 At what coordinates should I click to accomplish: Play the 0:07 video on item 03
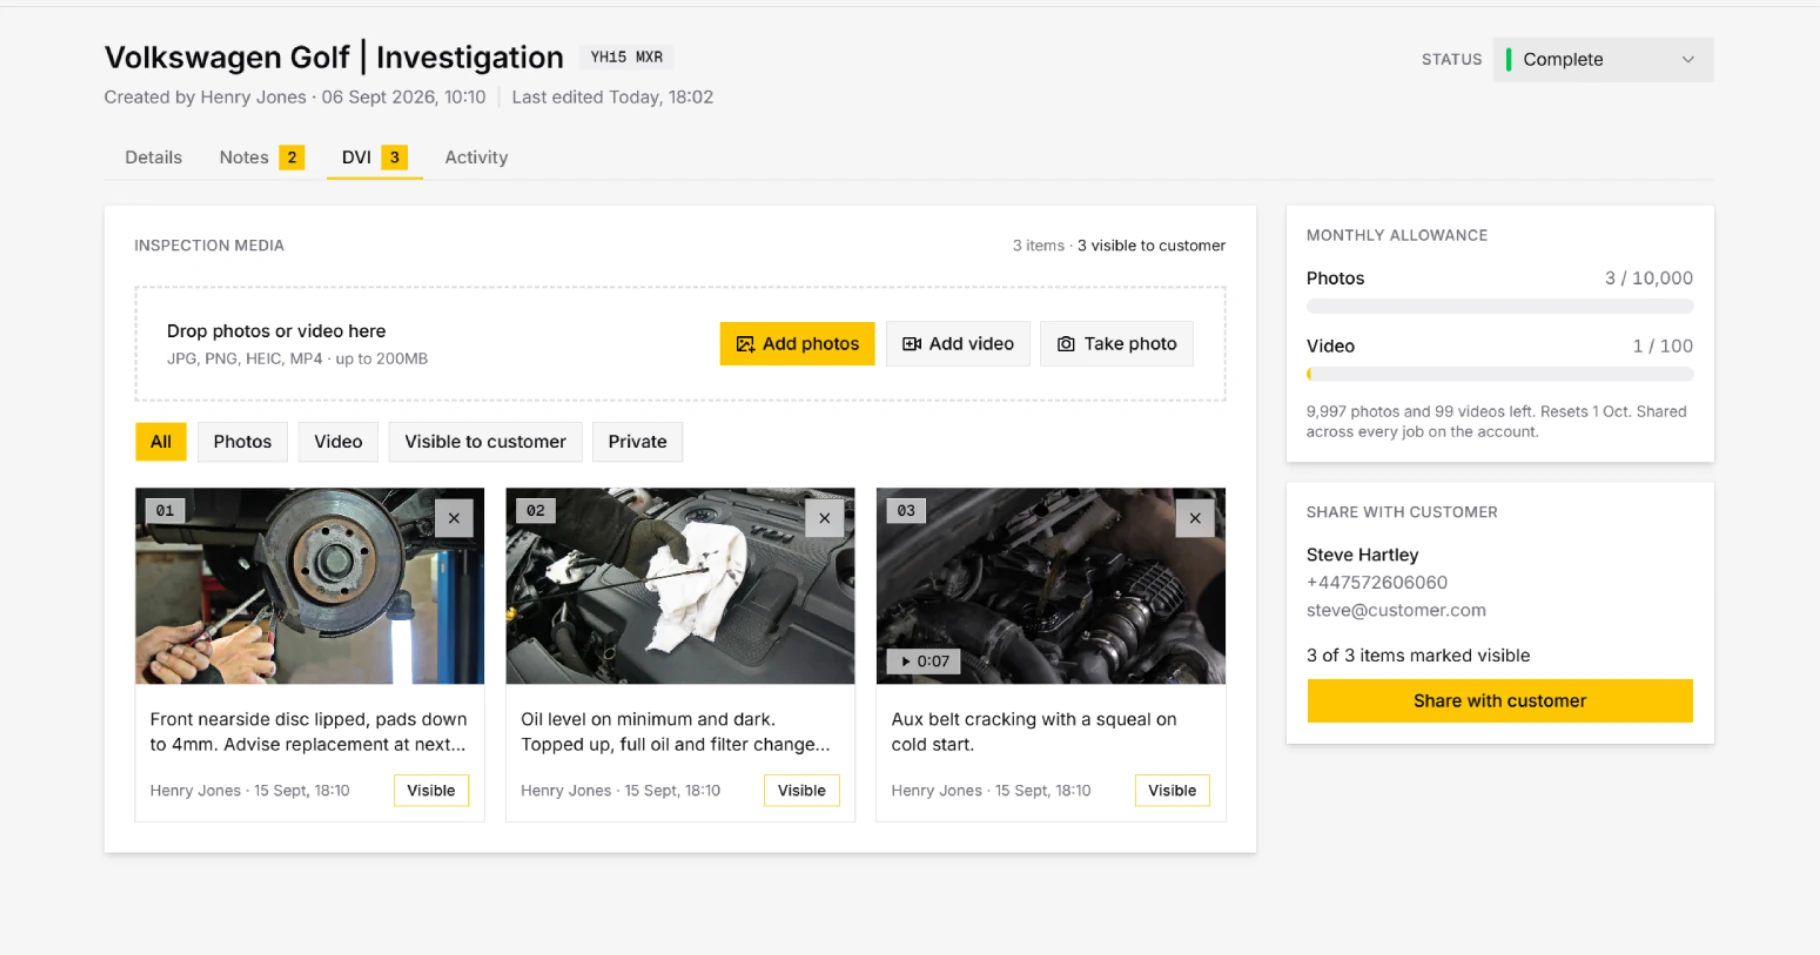click(x=924, y=661)
